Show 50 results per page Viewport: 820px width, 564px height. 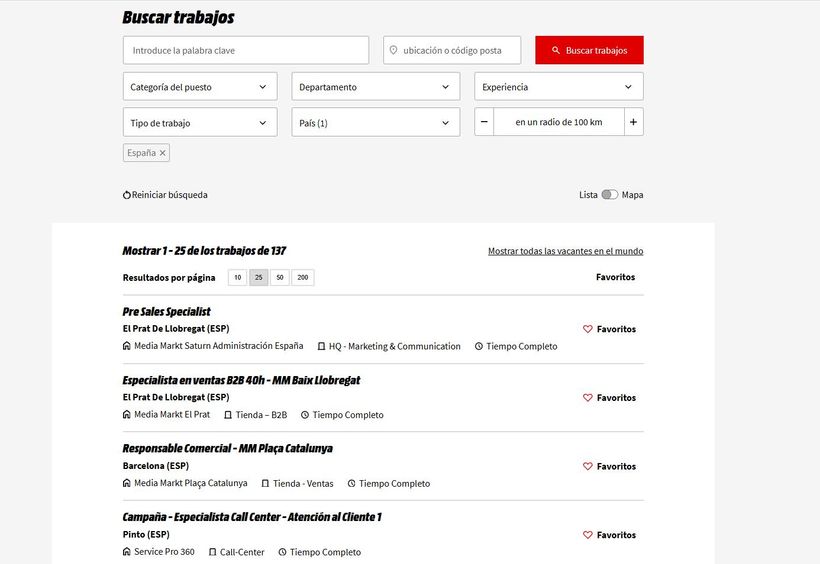280,277
